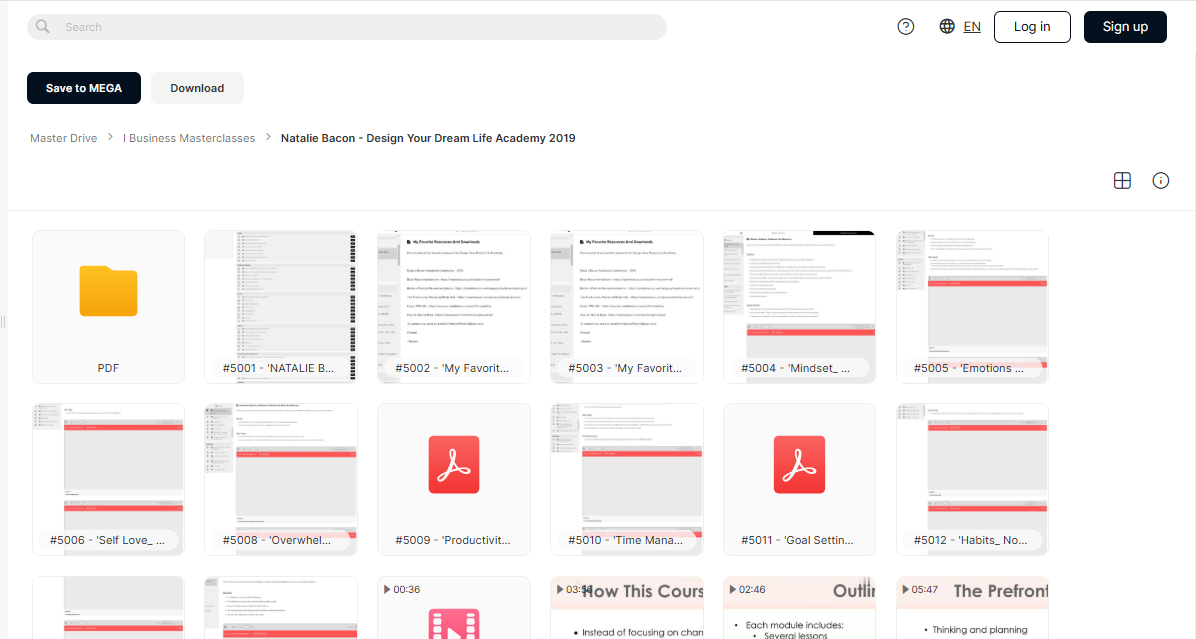Click Save to MEGA button

coord(84,88)
